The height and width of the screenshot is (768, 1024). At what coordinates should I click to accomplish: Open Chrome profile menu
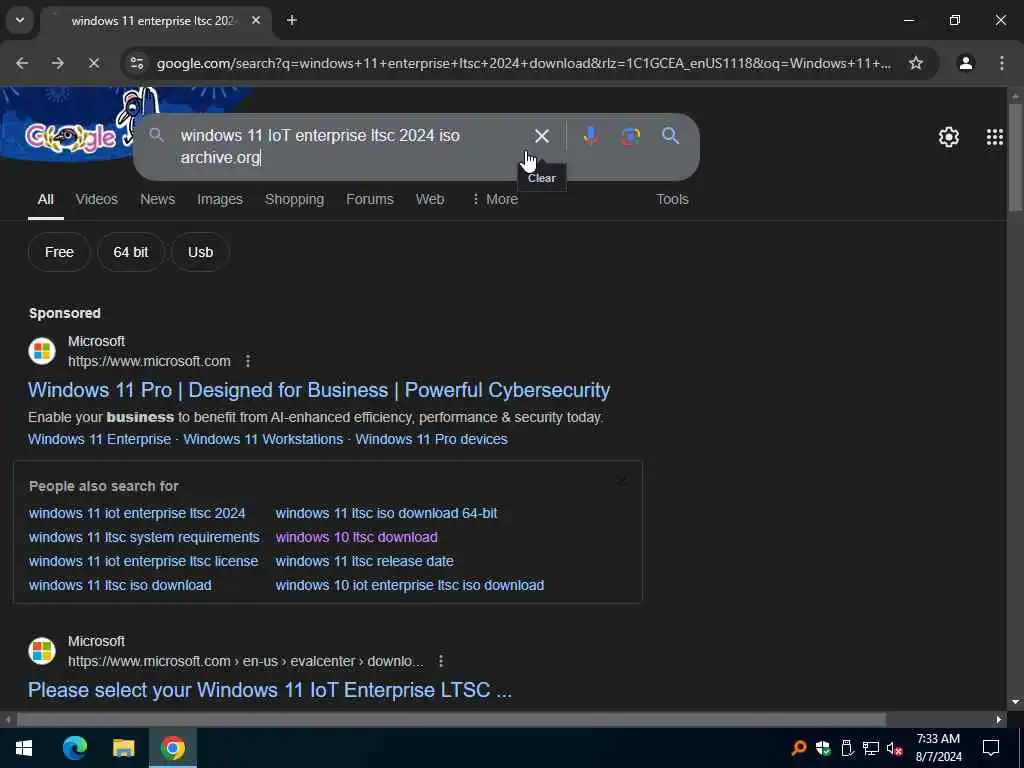click(965, 63)
